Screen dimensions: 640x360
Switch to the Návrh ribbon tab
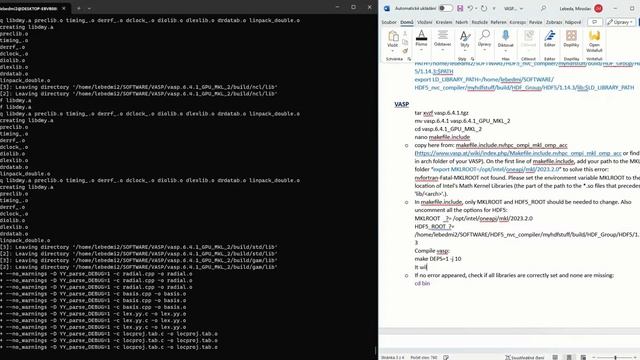[462, 22]
